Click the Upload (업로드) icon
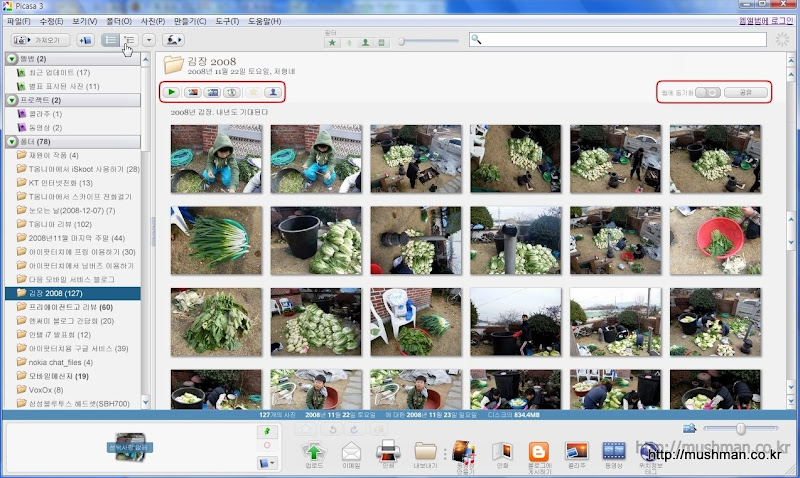This screenshot has height=478, width=800. [314, 455]
